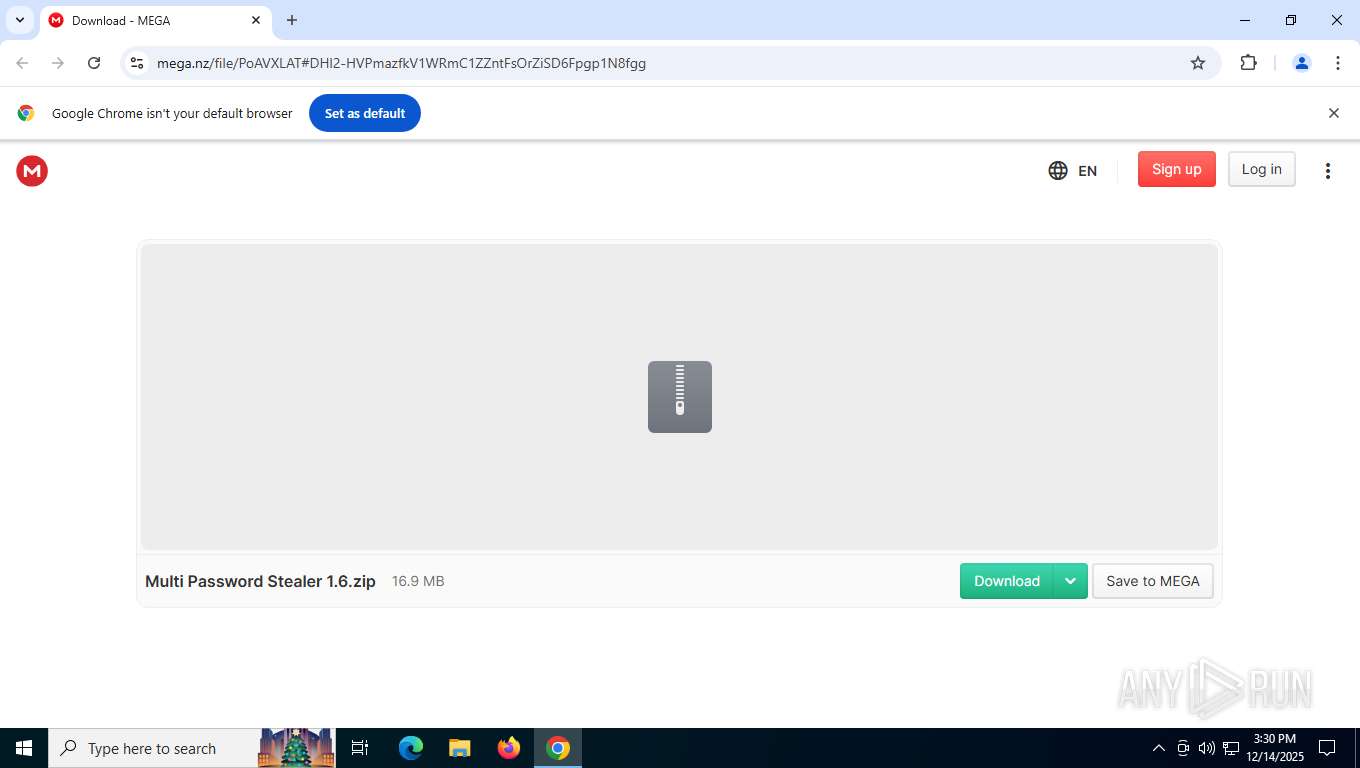Click the Log in button

click(1262, 169)
